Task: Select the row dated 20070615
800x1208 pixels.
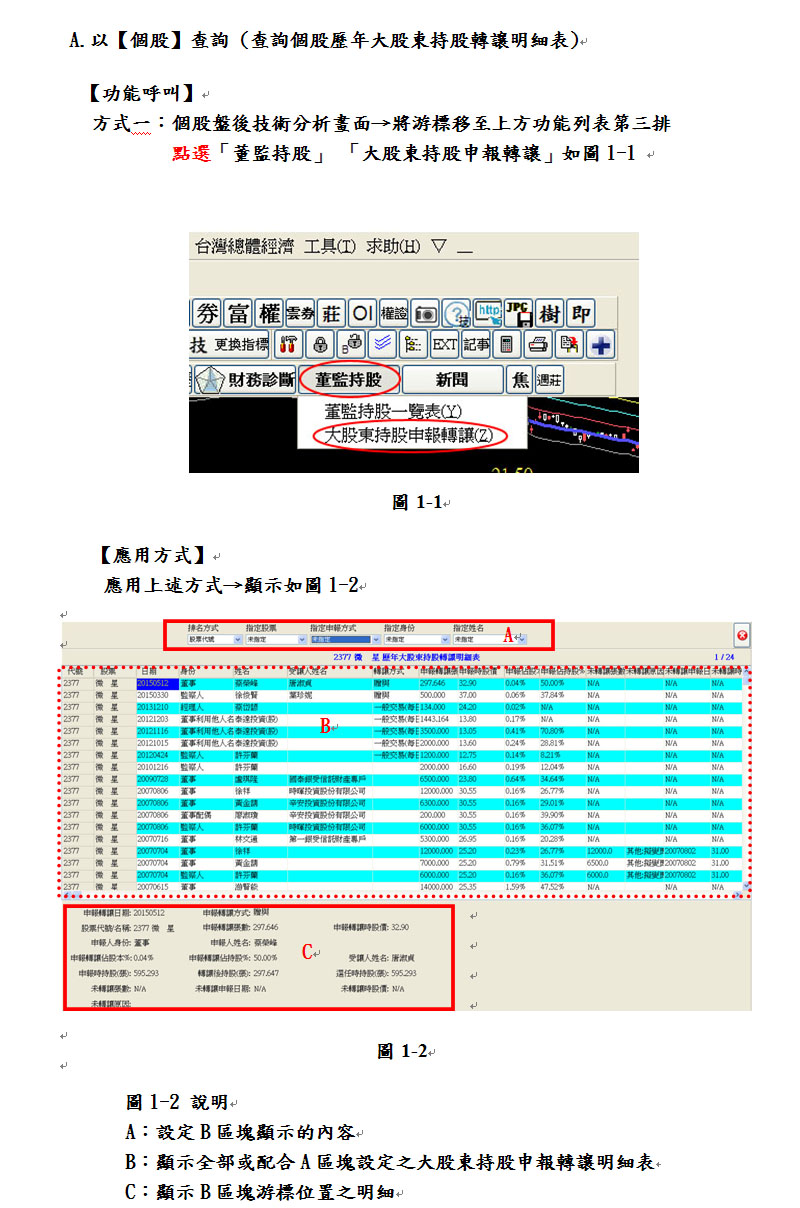Action: (x=403, y=886)
